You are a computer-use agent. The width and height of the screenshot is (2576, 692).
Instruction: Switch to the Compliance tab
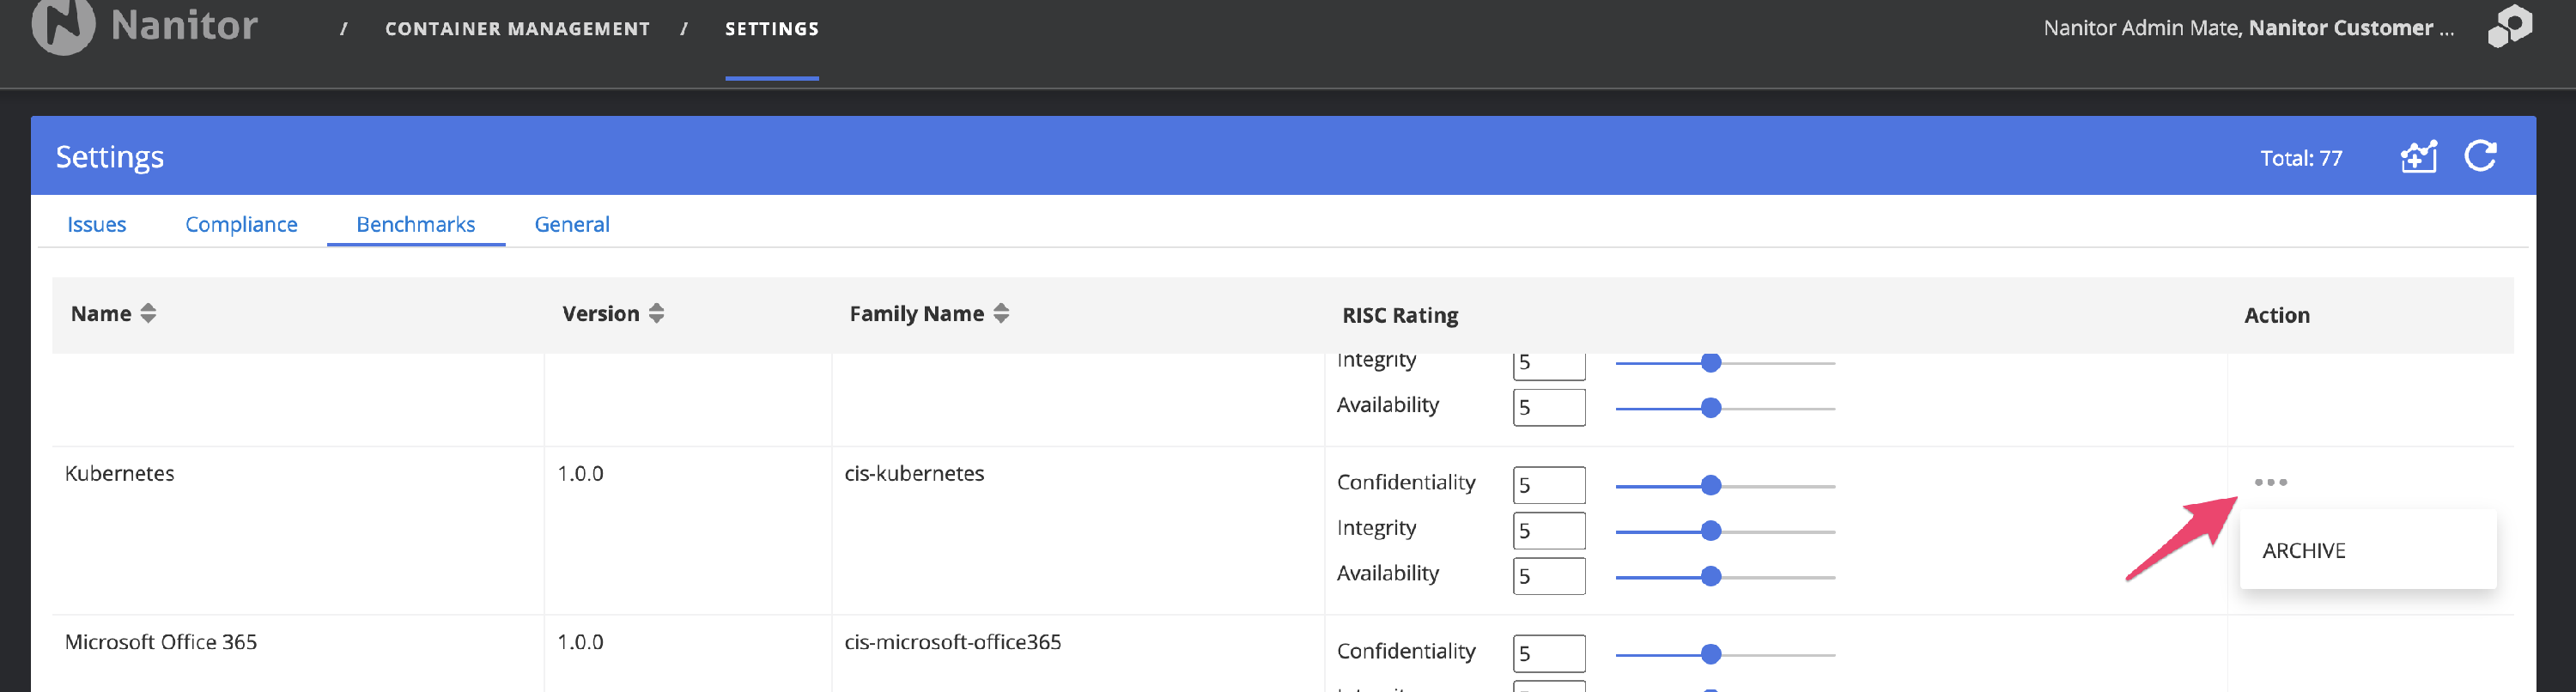coord(241,225)
